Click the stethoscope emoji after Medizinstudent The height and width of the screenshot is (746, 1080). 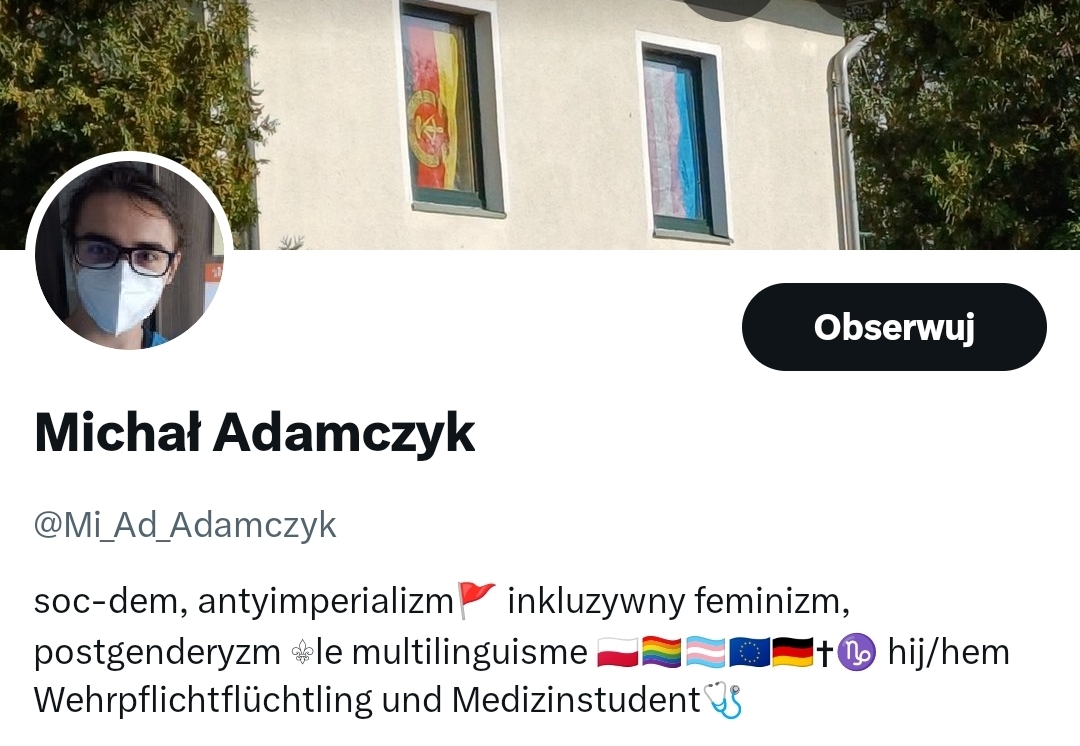pyautogui.click(x=723, y=700)
